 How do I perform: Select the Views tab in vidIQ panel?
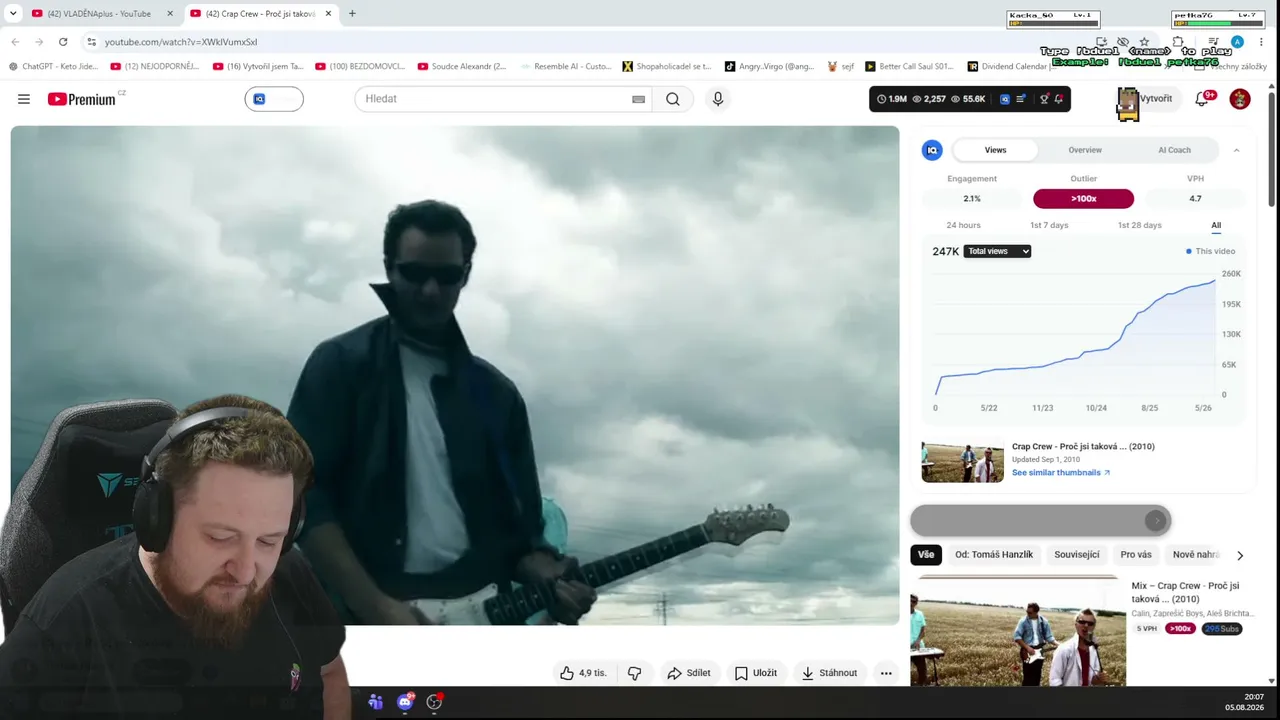[x=995, y=150]
